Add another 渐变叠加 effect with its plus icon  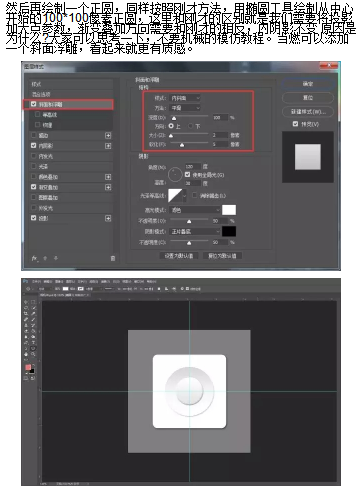click(108, 187)
